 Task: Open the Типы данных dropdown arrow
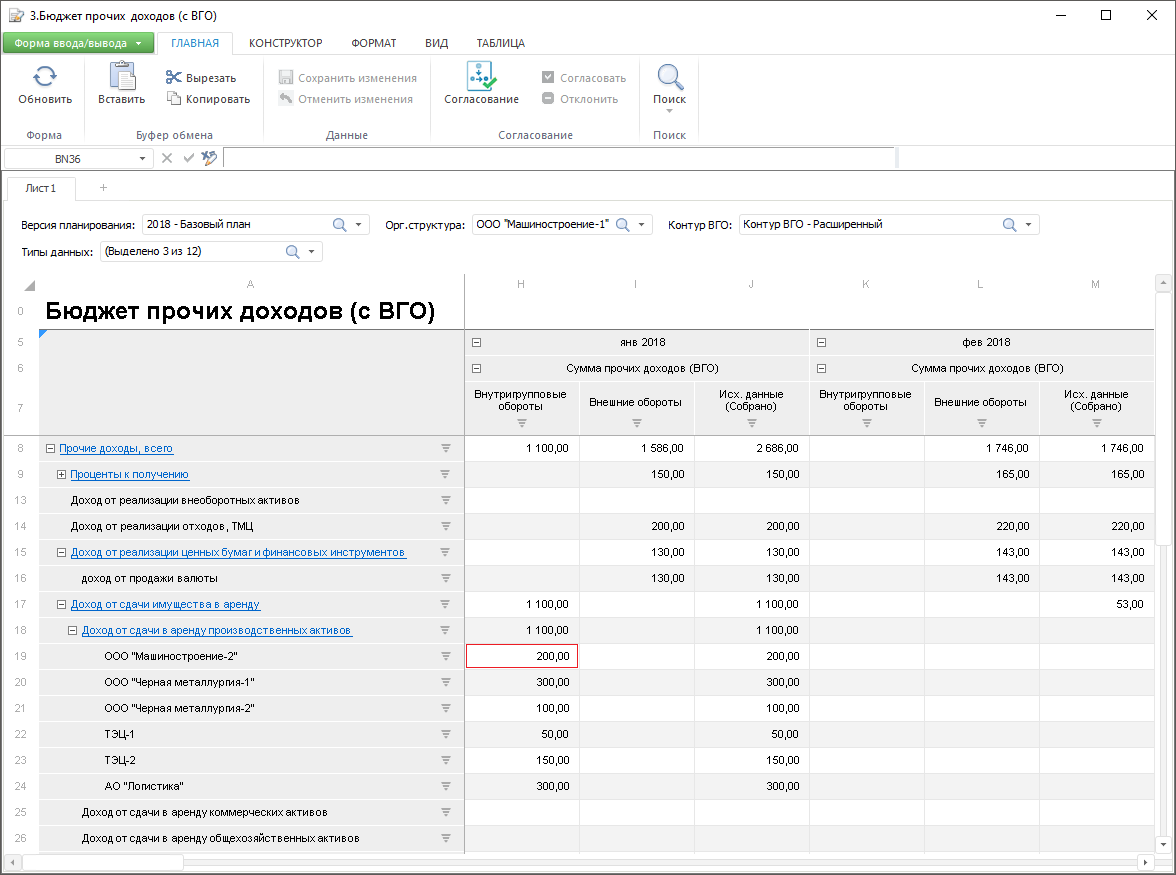coord(311,252)
